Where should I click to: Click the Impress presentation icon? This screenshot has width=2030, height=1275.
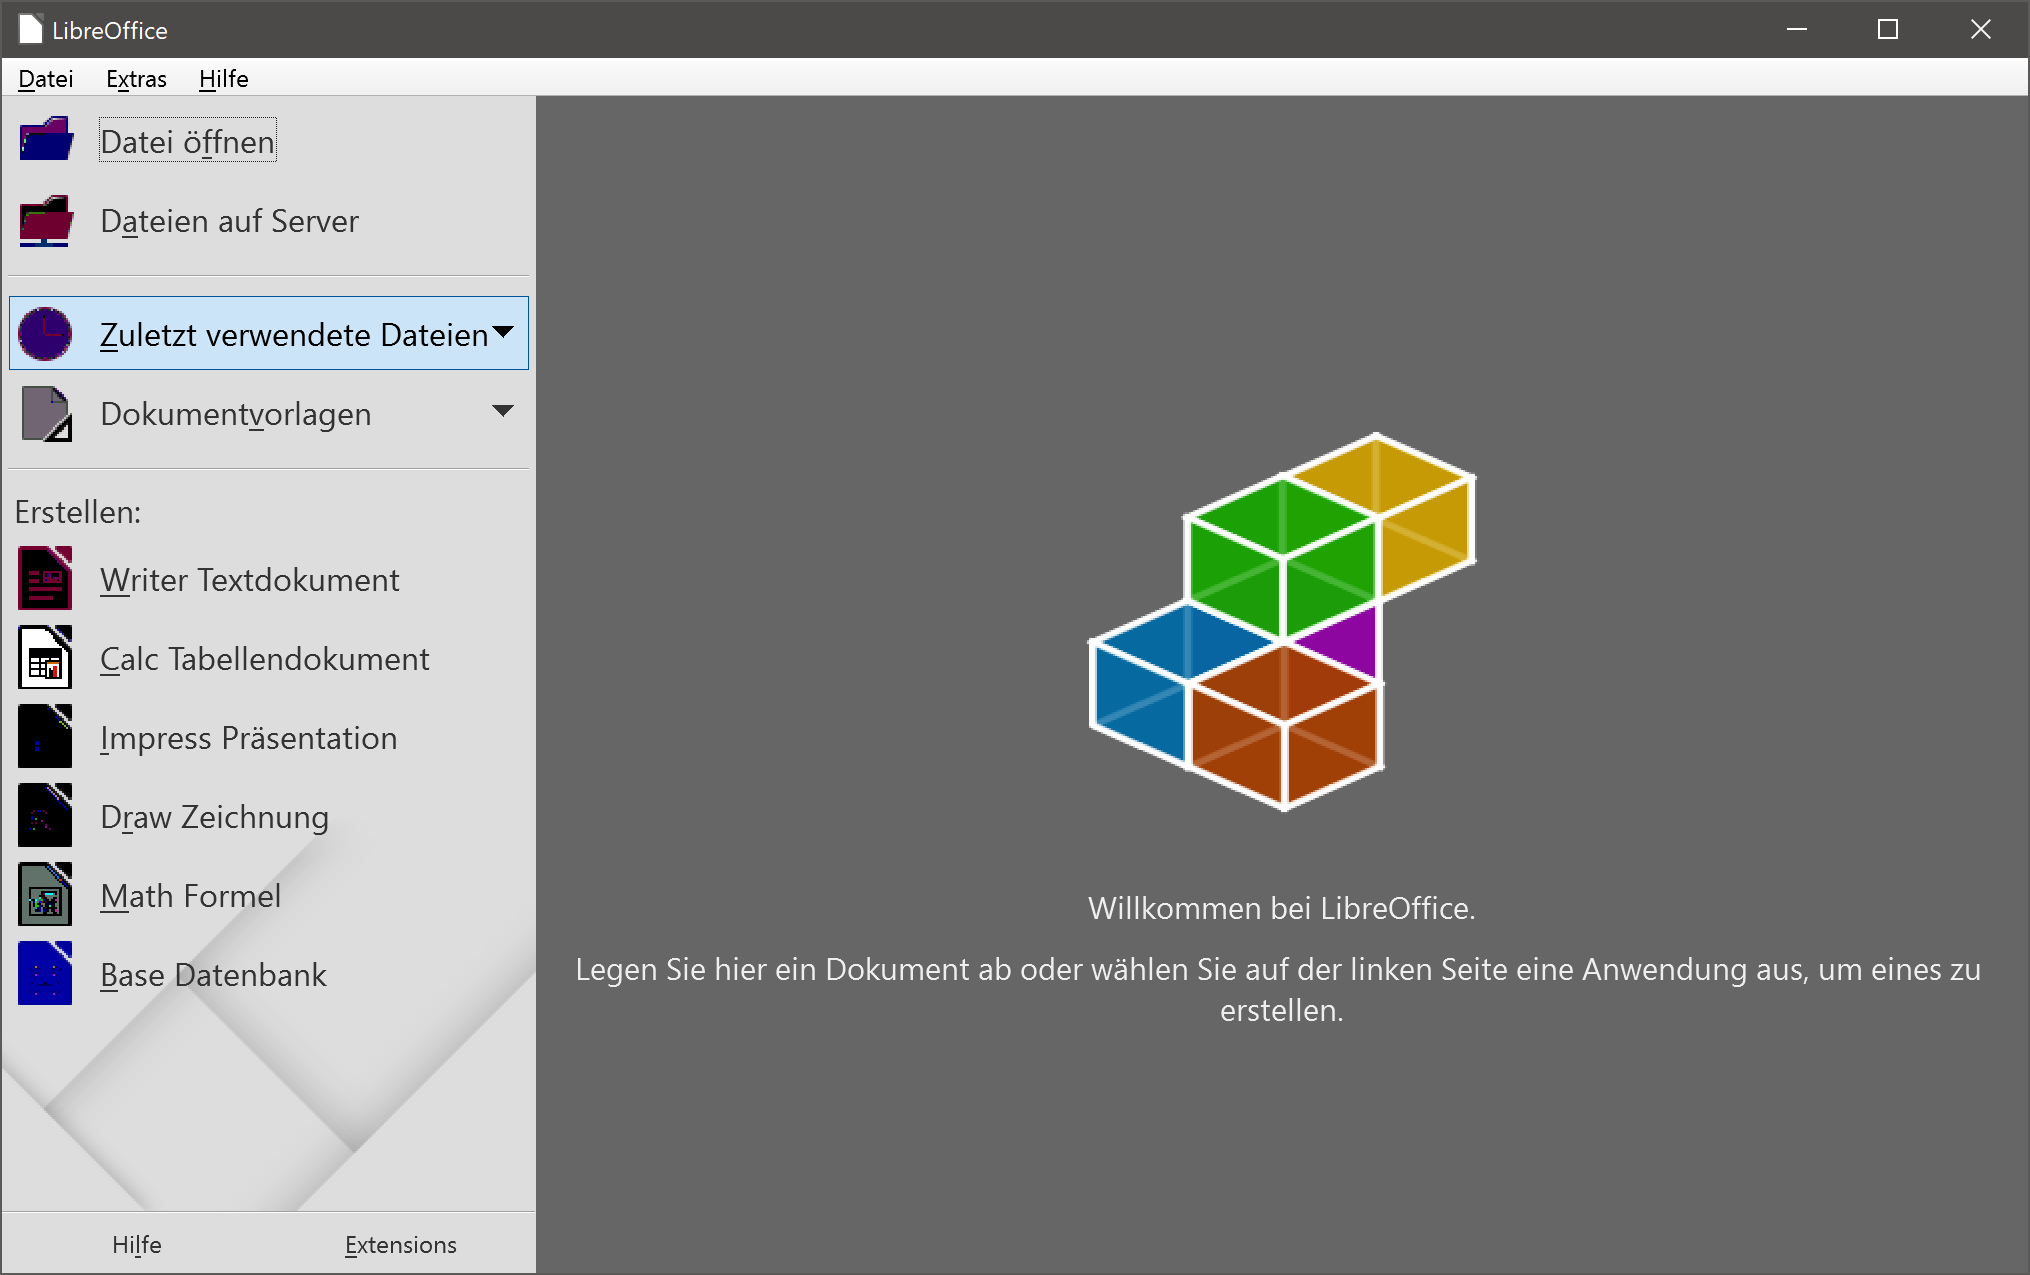click(x=46, y=737)
